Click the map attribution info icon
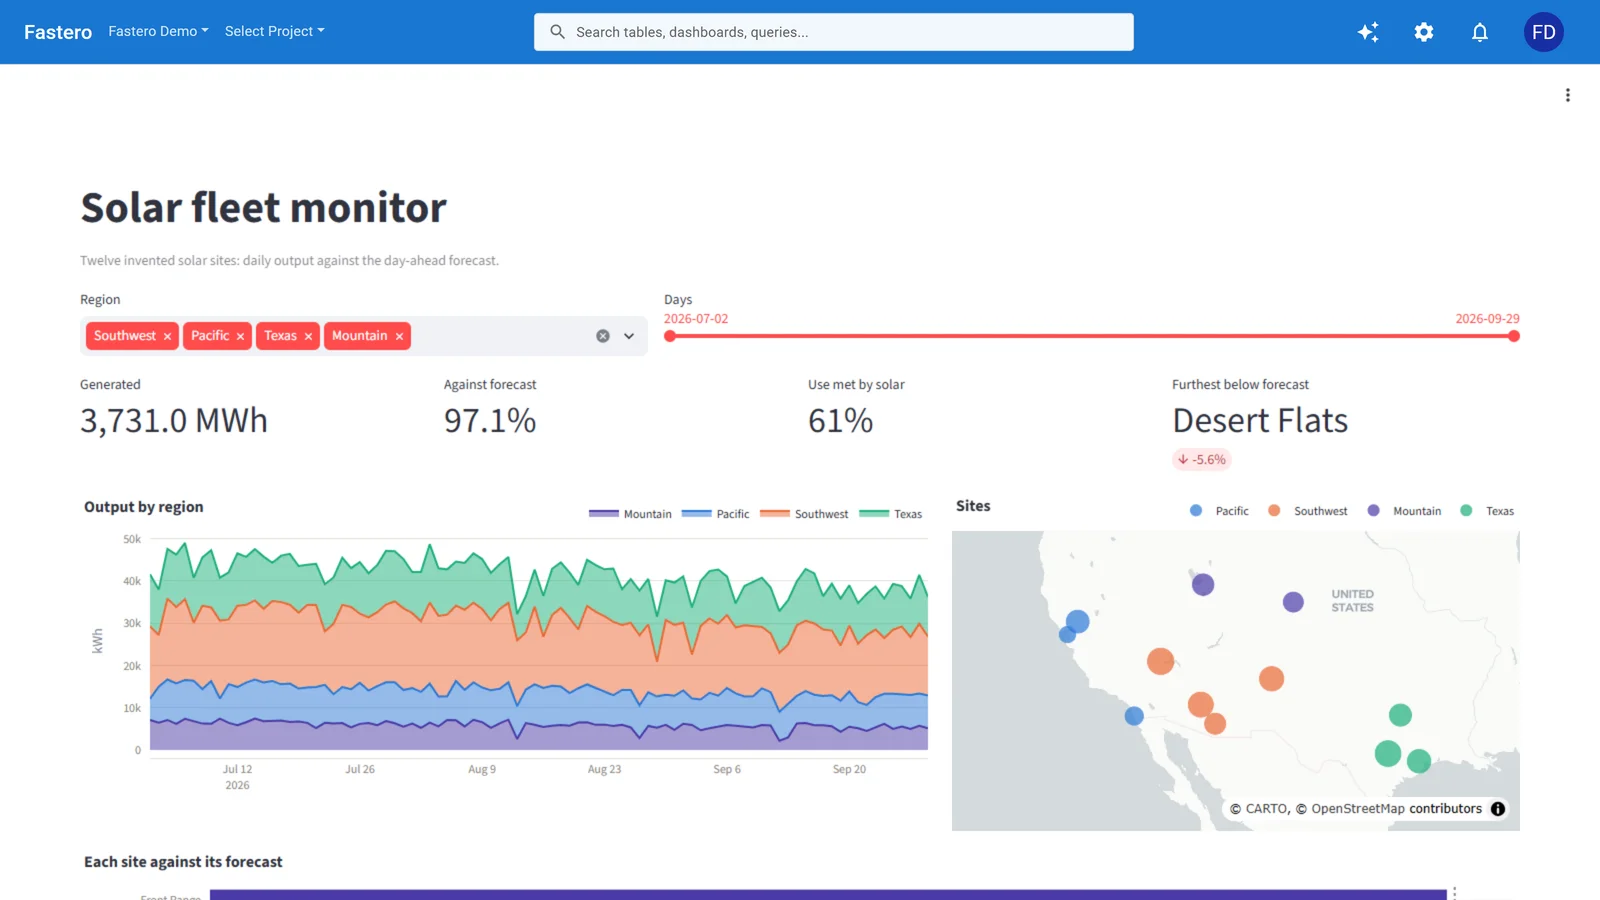This screenshot has height=900, width=1600. [x=1498, y=809]
